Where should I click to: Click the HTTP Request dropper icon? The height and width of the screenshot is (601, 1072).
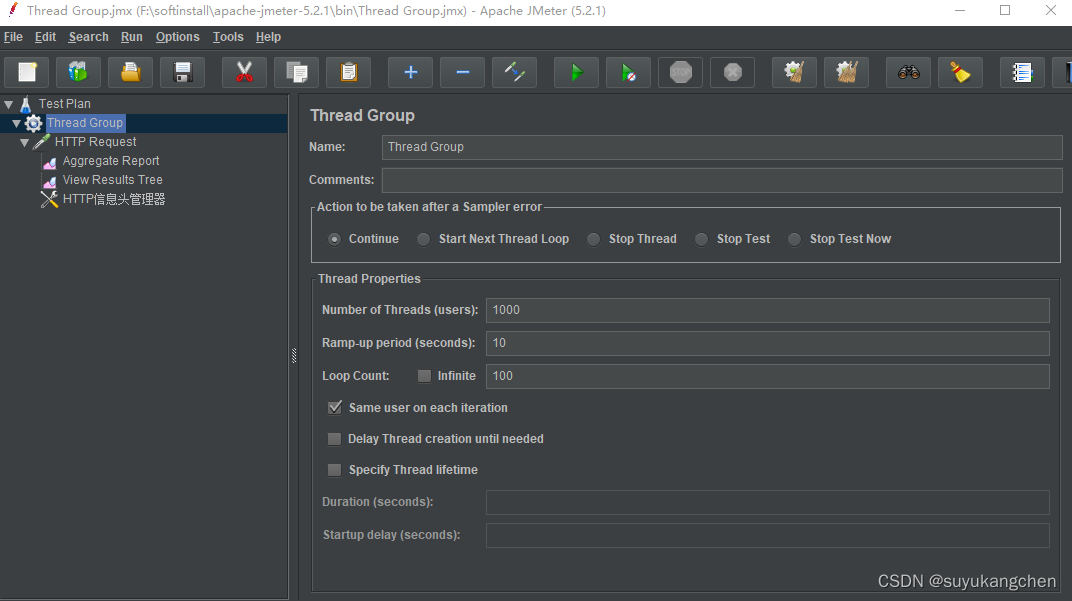click(x=42, y=142)
